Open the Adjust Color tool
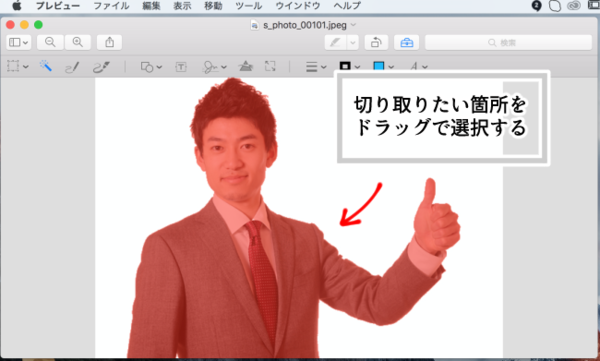The width and height of the screenshot is (600, 361). 245,67
